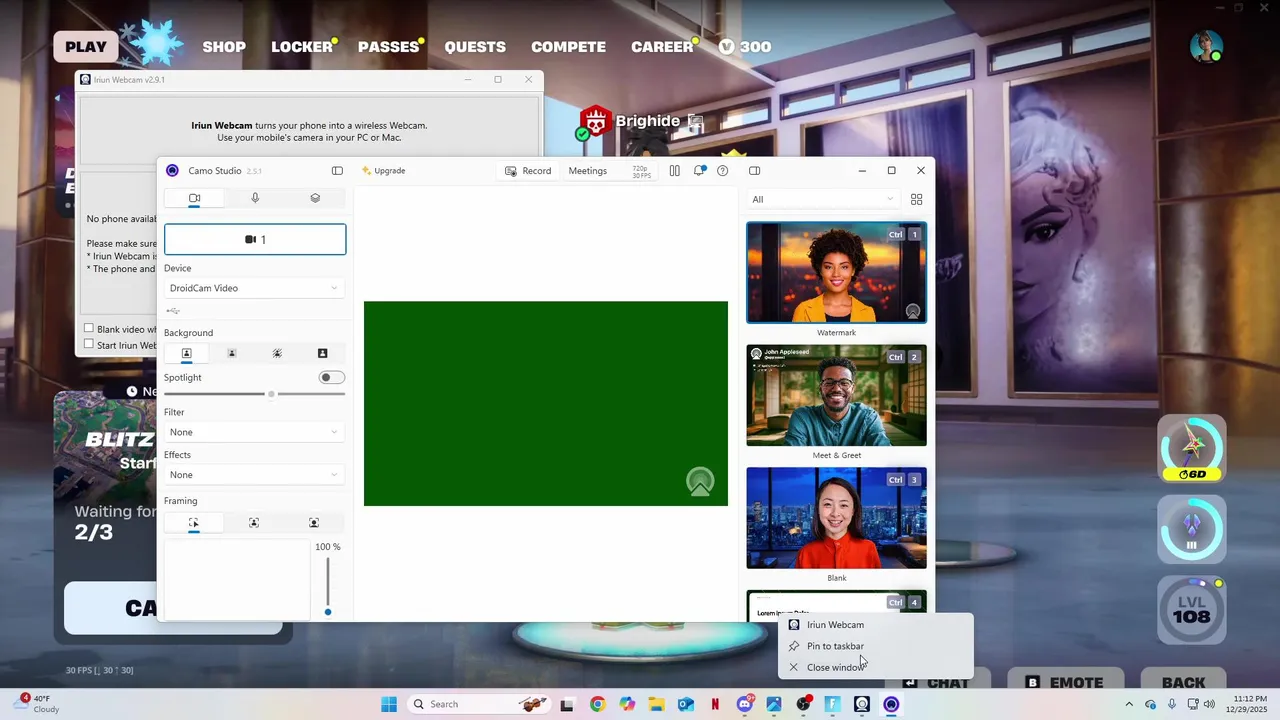
Task: Open the PASSES tab in the game
Action: [x=388, y=47]
